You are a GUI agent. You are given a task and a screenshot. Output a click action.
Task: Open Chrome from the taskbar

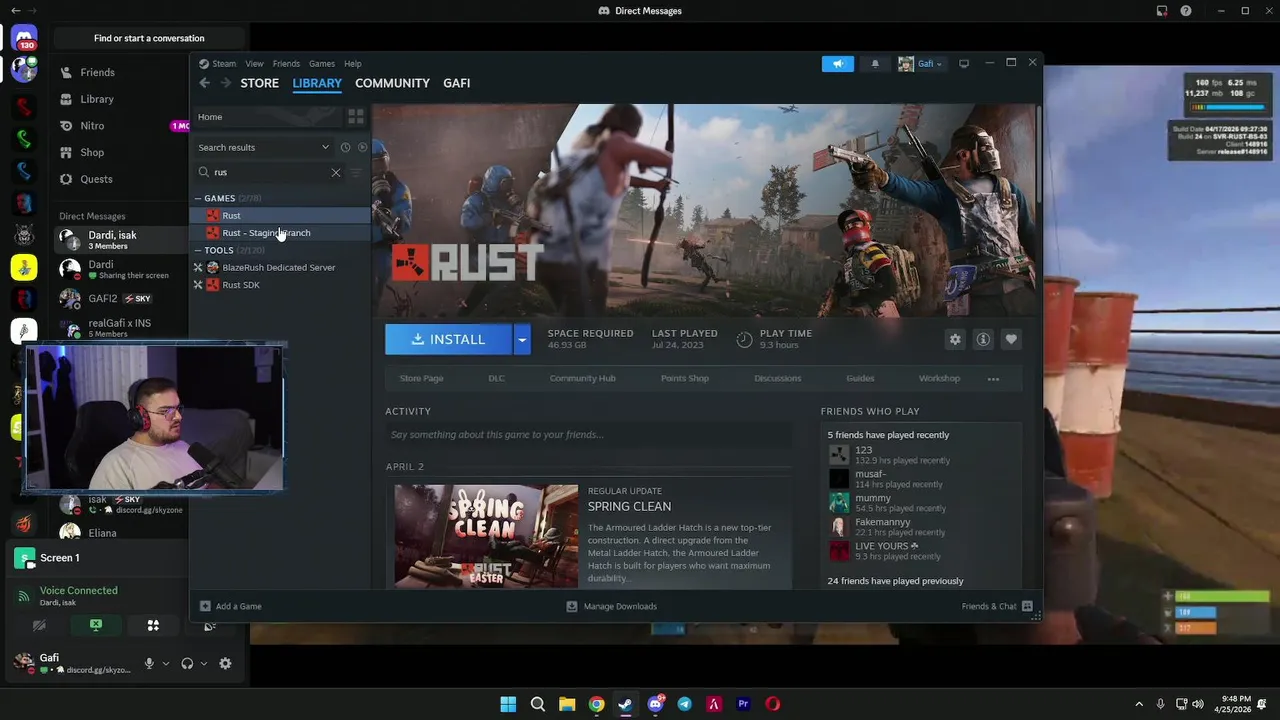[596, 704]
